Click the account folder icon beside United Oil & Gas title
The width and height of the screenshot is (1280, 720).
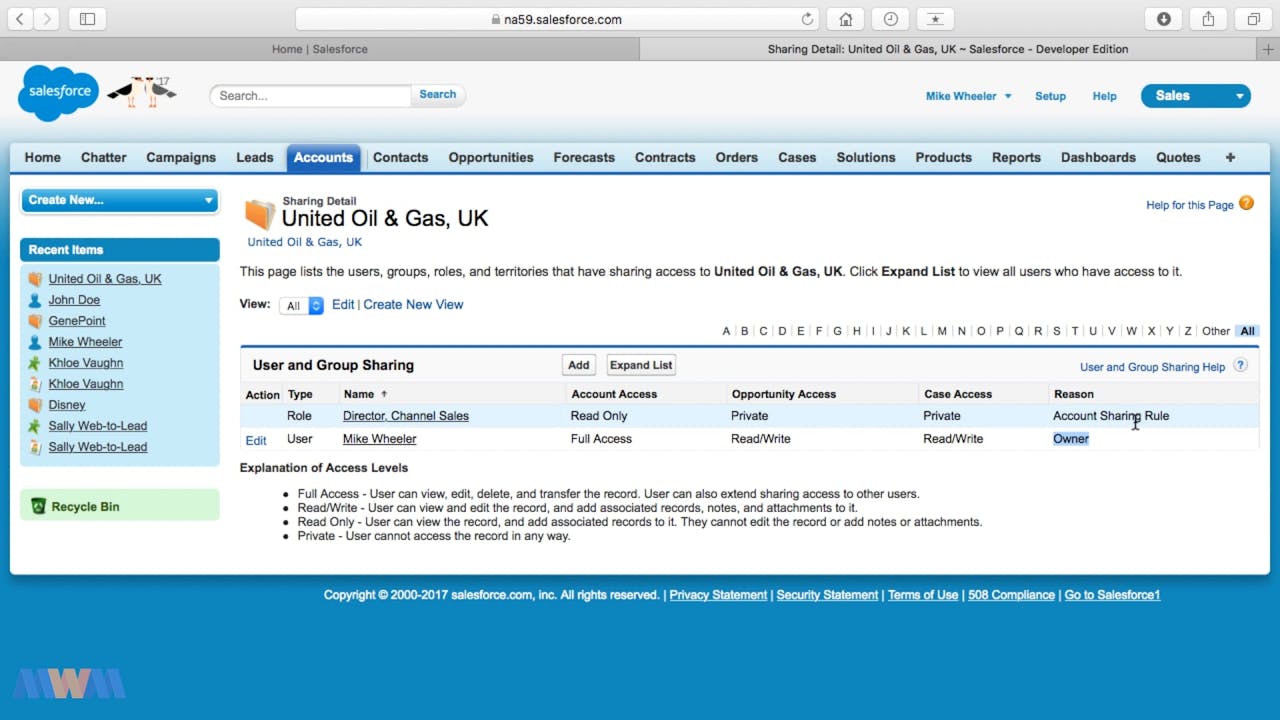259,215
